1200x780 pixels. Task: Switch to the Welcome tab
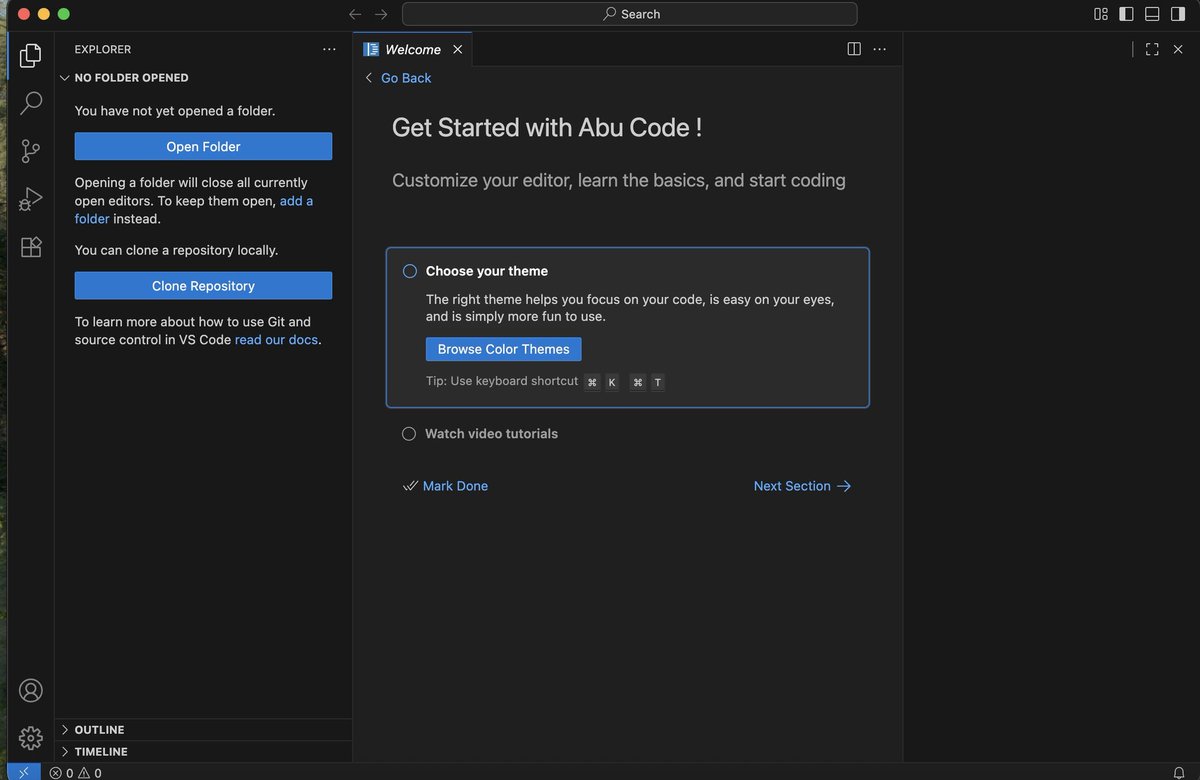click(412, 49)
